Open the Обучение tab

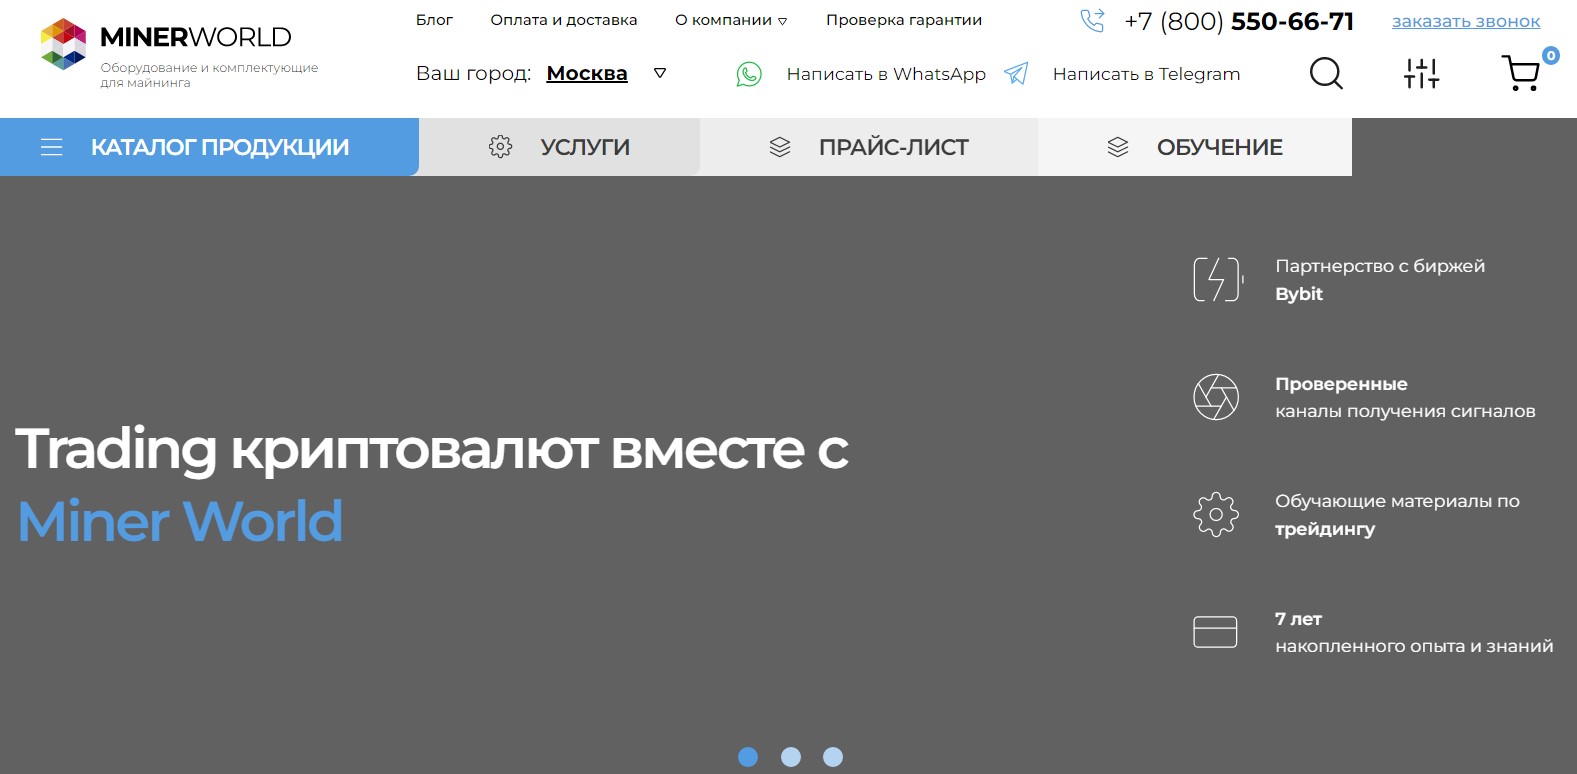pos(1195,147)
